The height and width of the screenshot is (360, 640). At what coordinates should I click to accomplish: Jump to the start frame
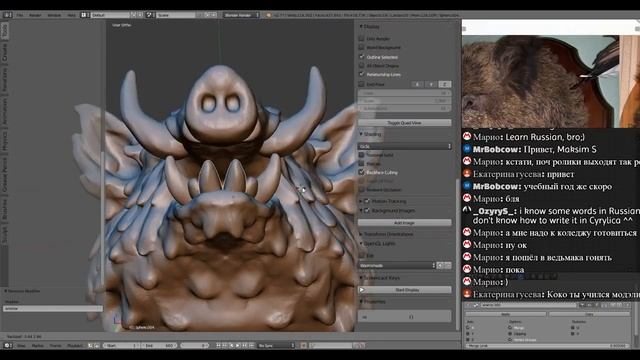point(218,345)
